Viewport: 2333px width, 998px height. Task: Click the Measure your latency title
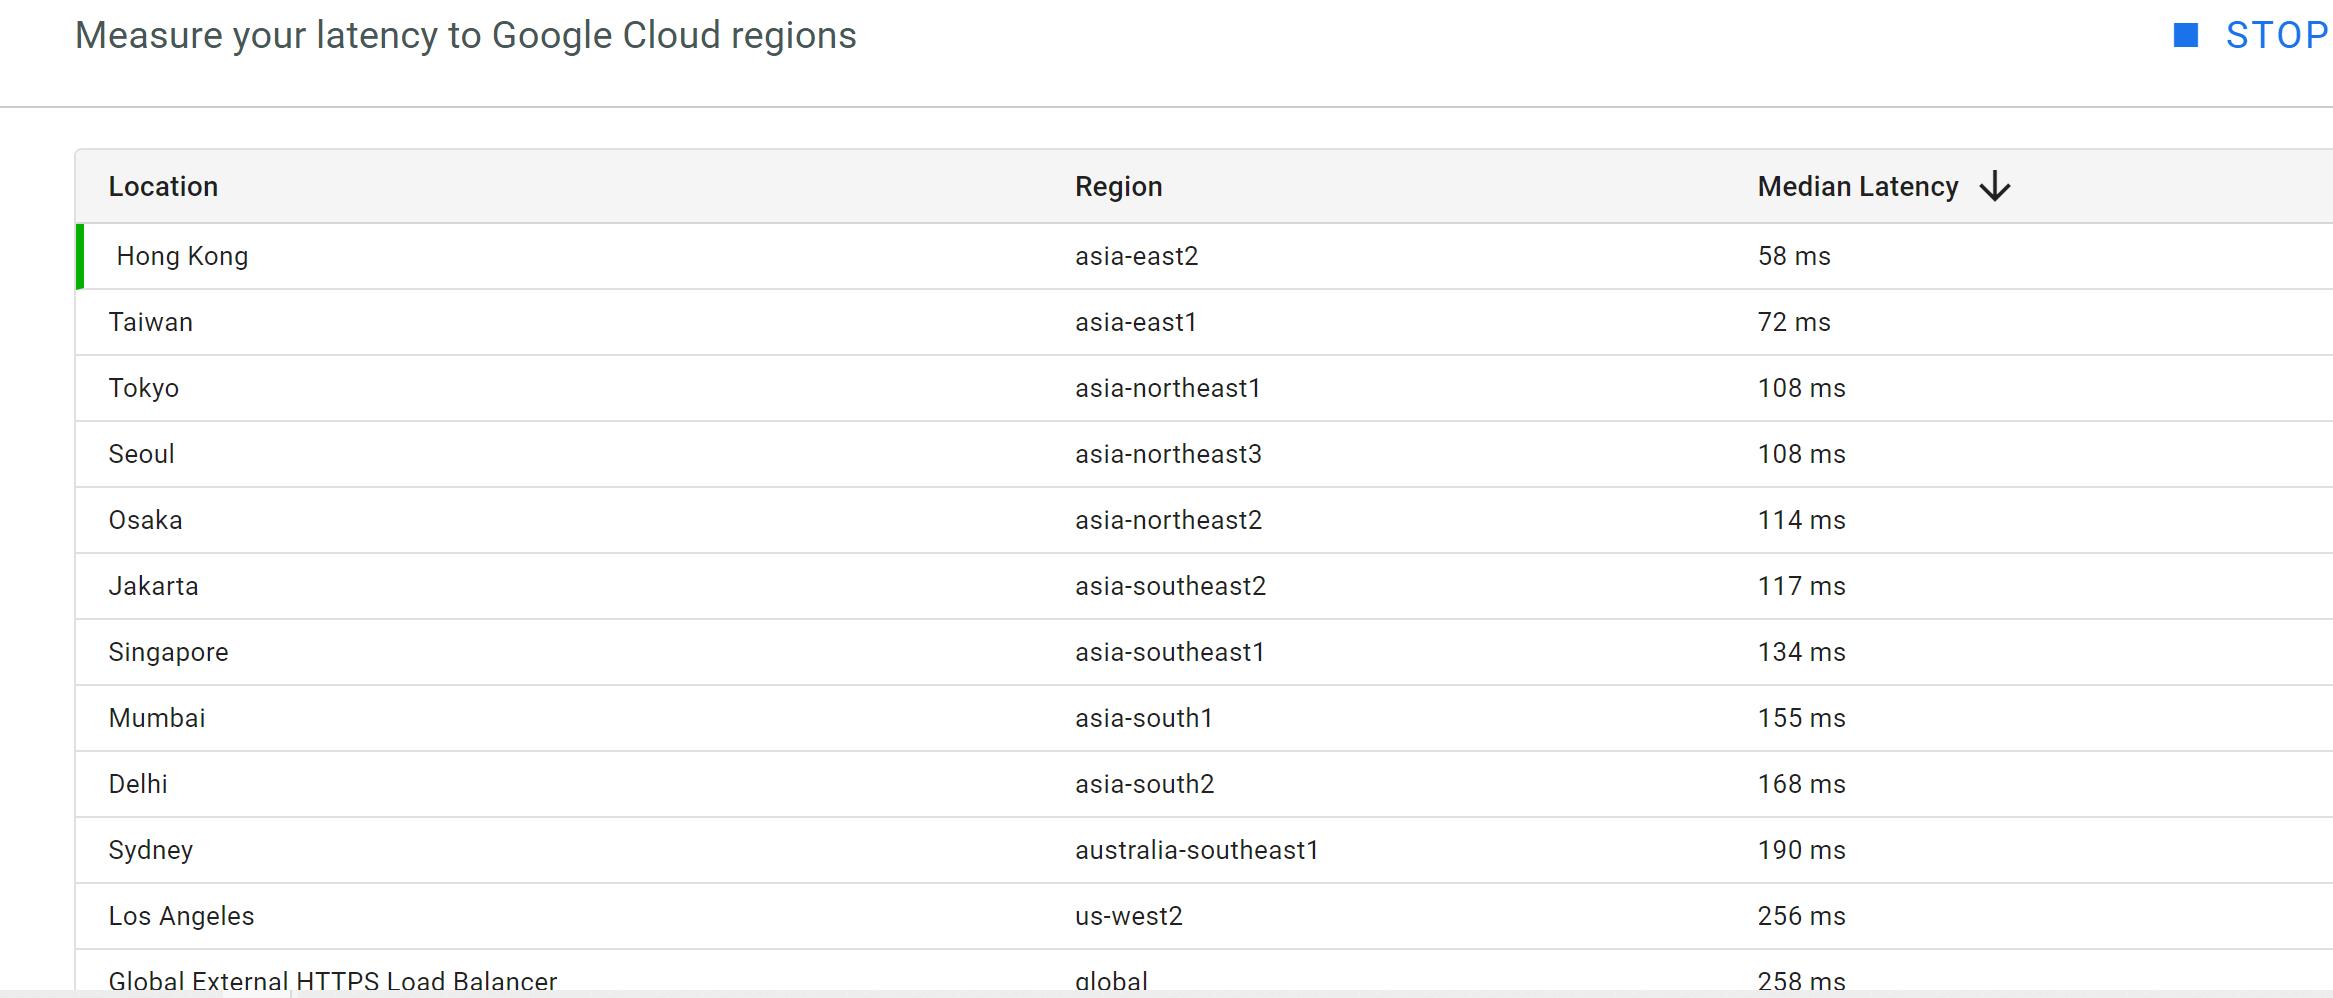(466, 35)
